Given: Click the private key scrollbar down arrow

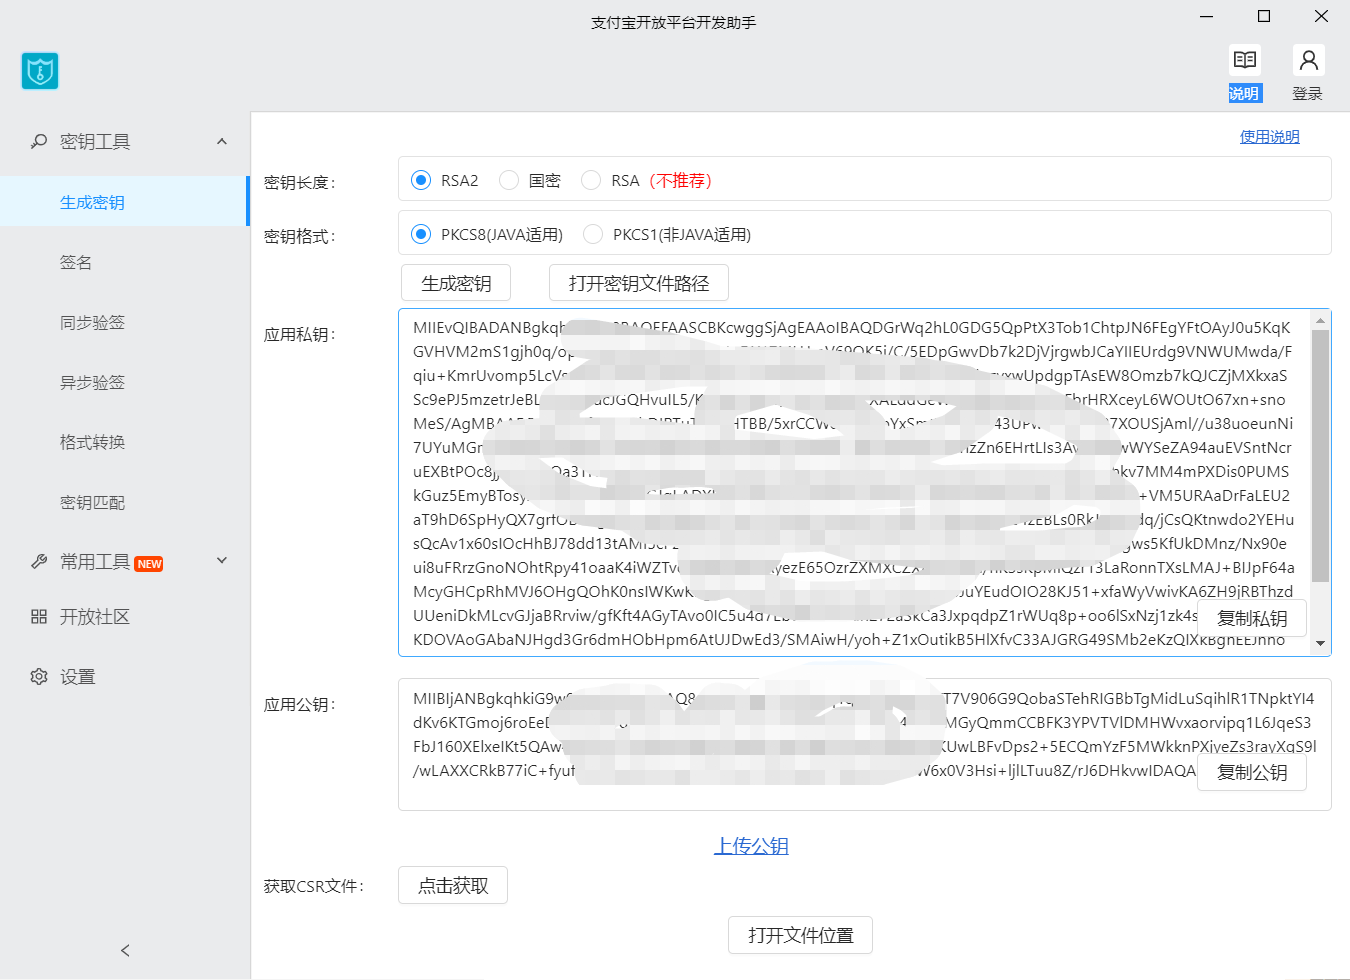Looking at the screenshot, I should point(1320,644).
